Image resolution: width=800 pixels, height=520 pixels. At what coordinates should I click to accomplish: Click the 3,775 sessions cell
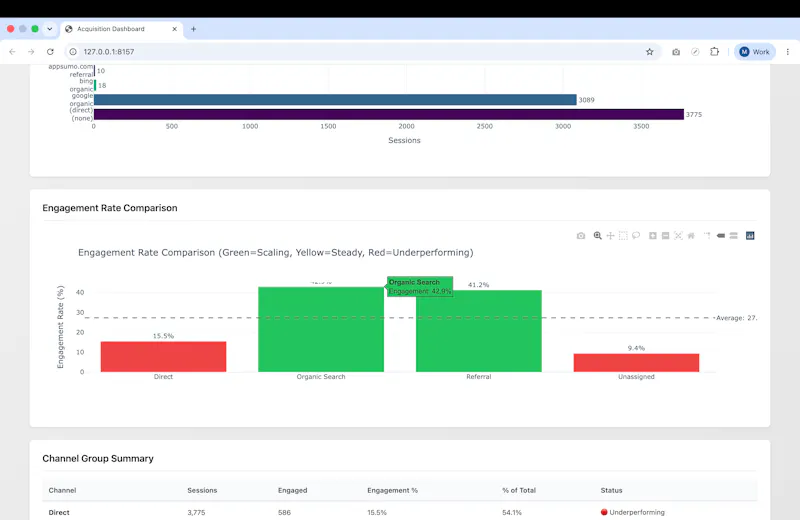196,512
